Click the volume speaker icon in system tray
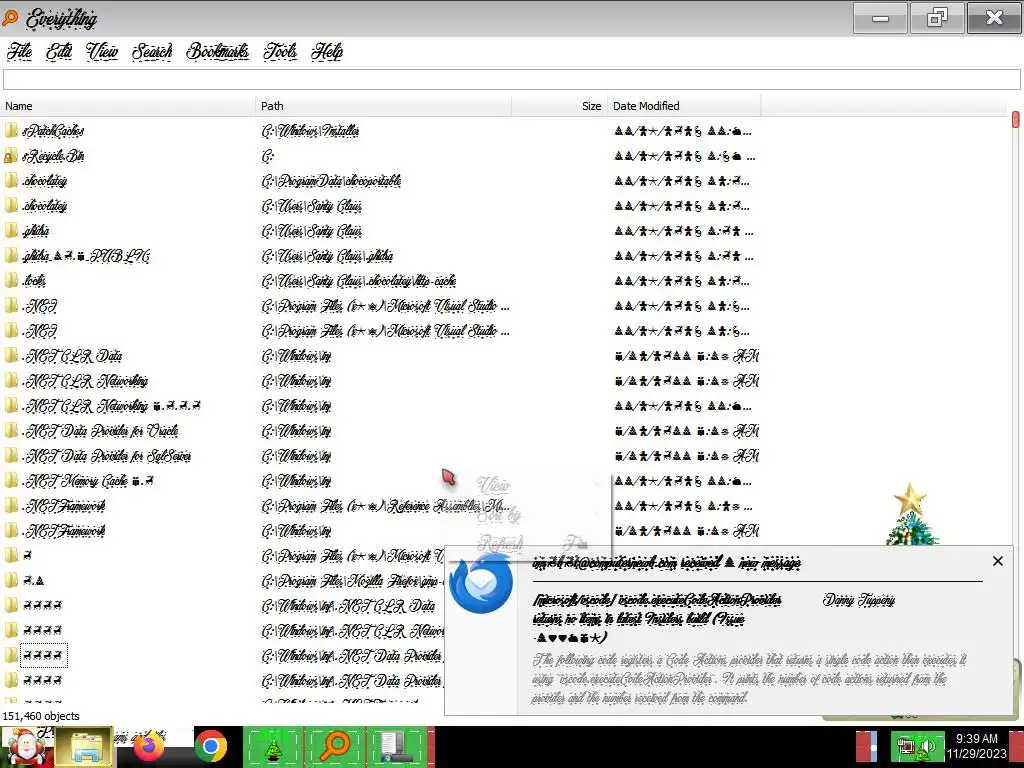This screenshot has height=768, width=1024. (x=929, y=748)
